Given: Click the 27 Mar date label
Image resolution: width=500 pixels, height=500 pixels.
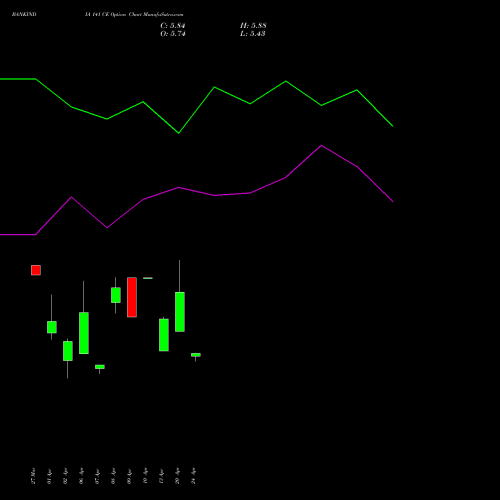Looking at the screenshot, I should [33, 476].
